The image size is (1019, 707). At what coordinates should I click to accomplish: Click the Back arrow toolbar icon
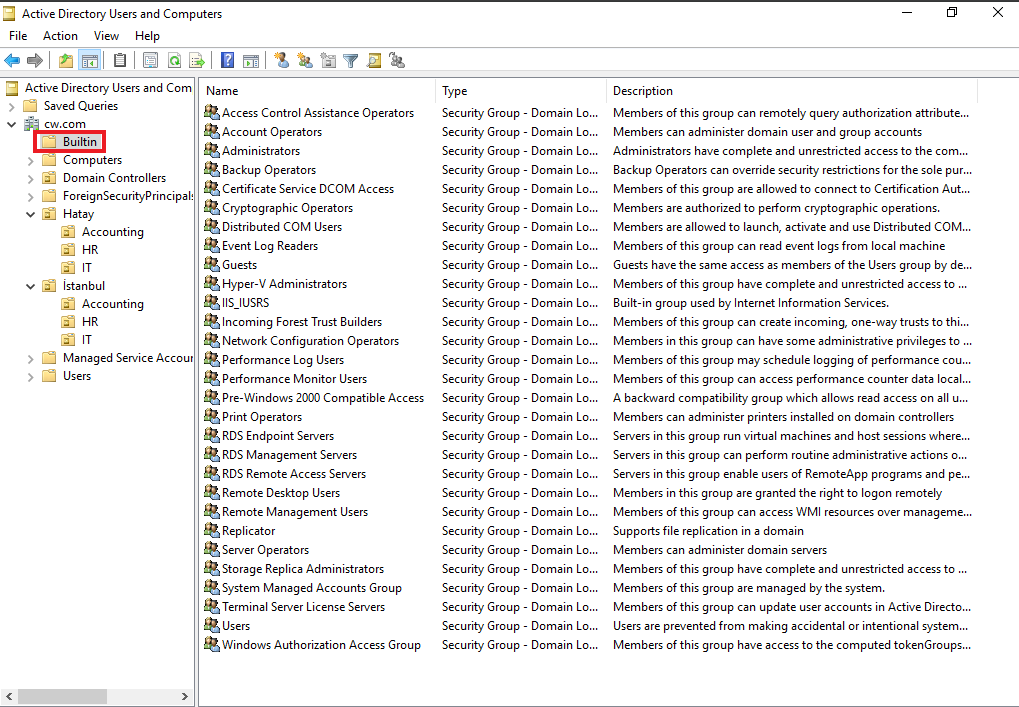pos(12,61)
